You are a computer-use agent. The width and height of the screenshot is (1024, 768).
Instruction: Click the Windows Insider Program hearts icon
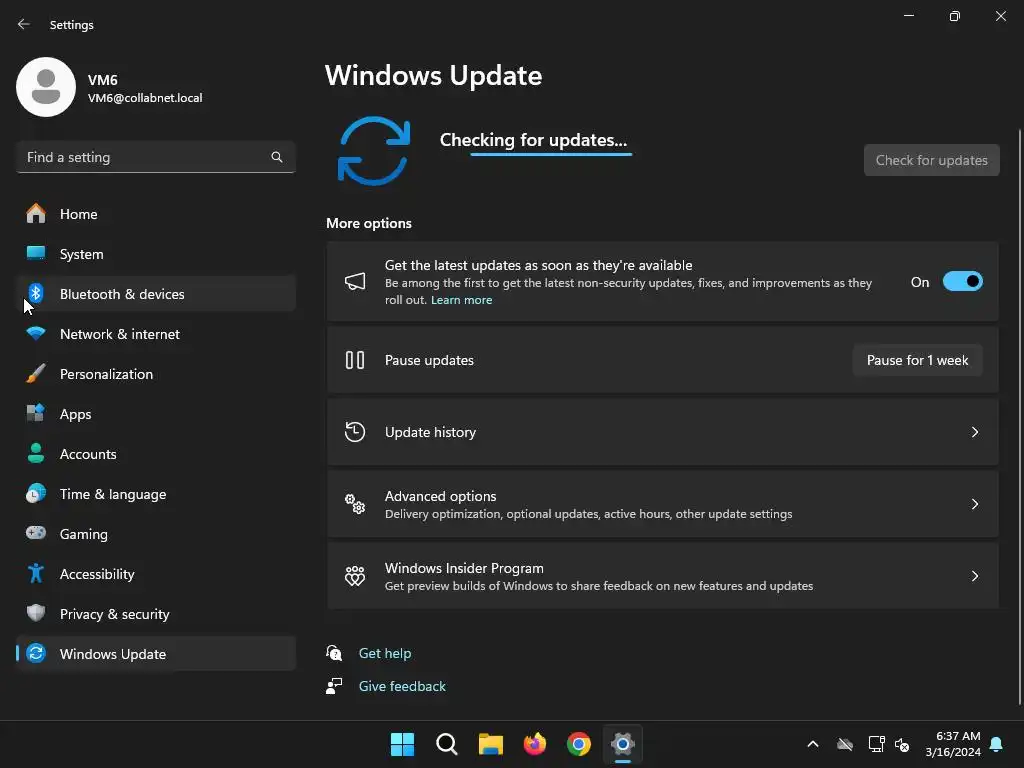click(355, 575)
